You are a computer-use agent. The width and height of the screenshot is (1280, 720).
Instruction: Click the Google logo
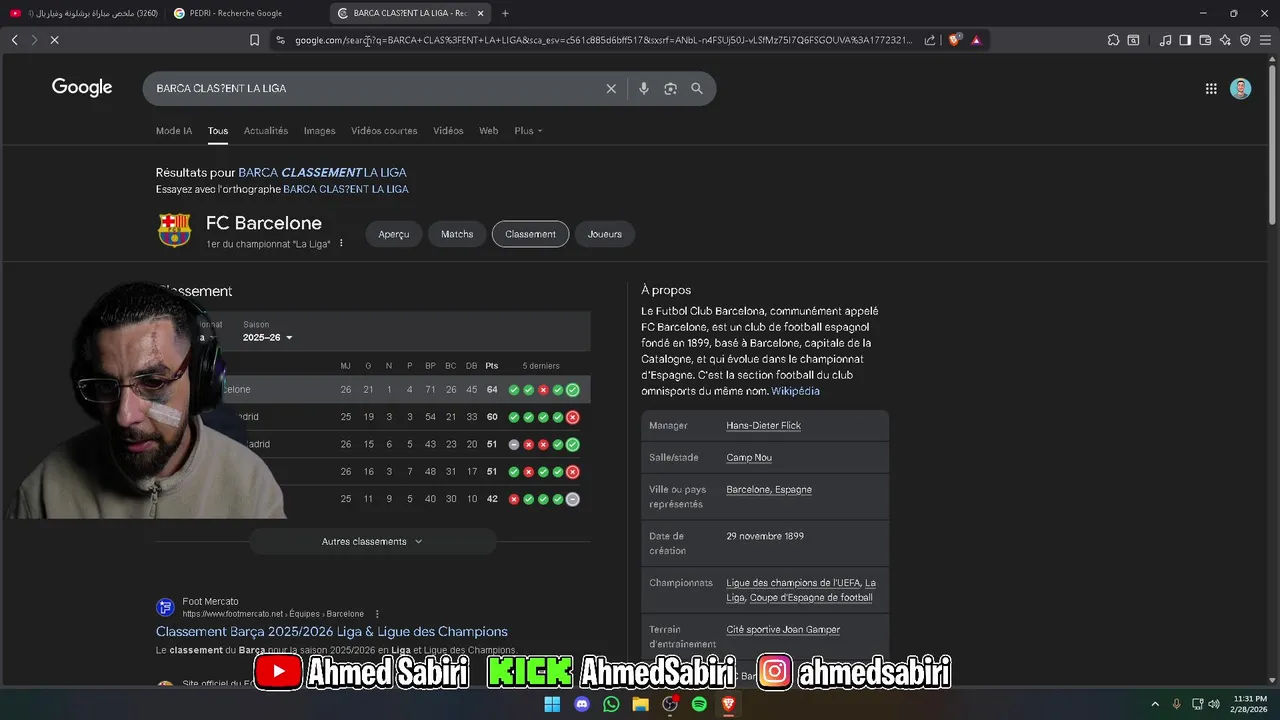(82, 88)
